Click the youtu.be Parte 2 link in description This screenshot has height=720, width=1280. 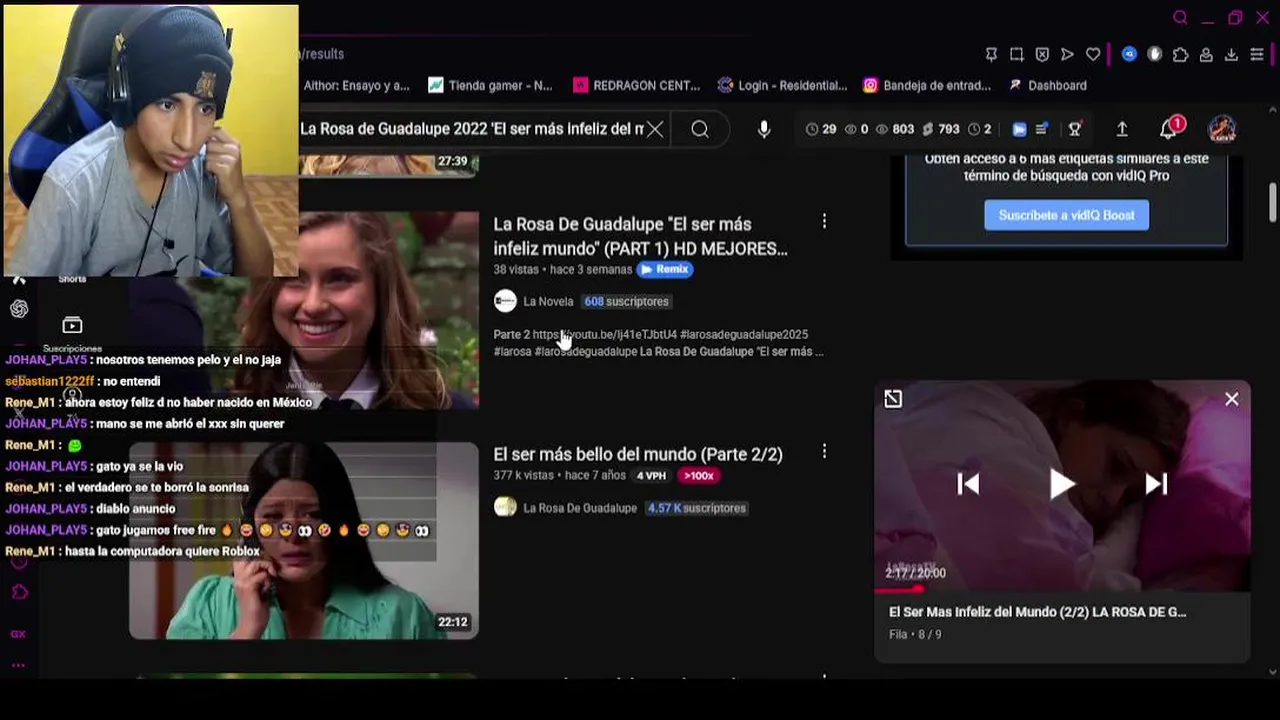[604, 334]
